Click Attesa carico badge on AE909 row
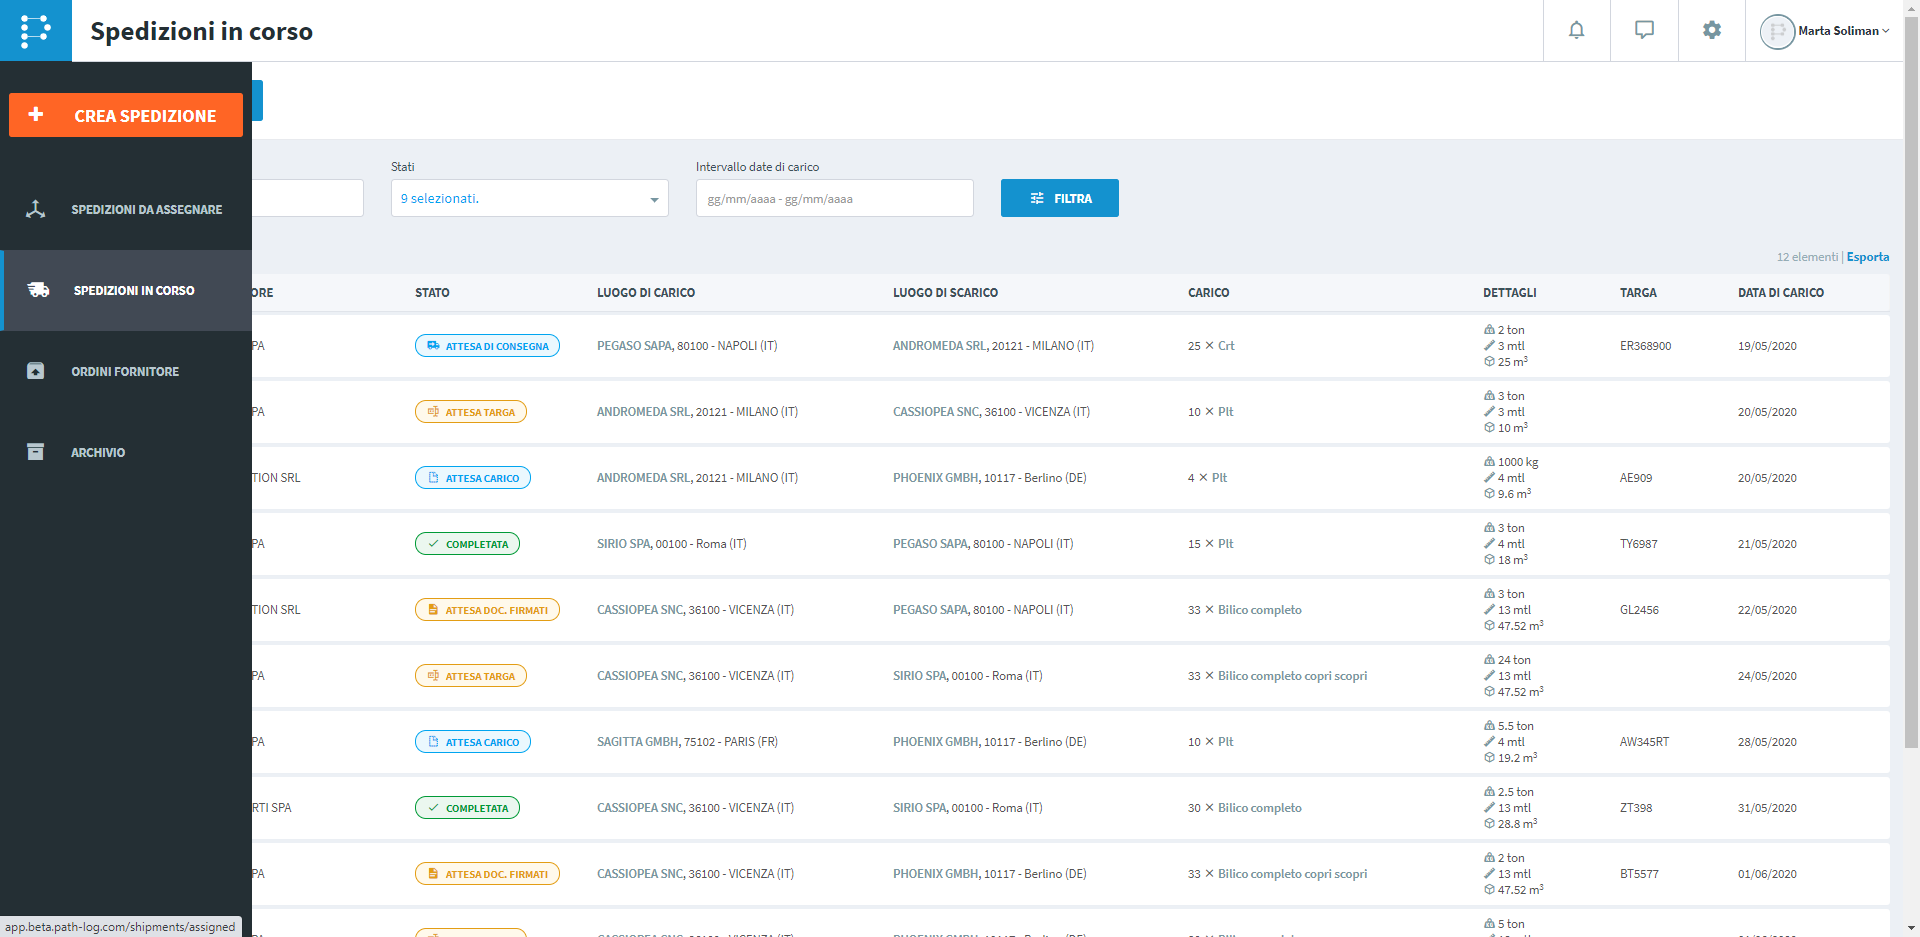The height and width of the screenshot is (937, 1920). pos(473,478)
